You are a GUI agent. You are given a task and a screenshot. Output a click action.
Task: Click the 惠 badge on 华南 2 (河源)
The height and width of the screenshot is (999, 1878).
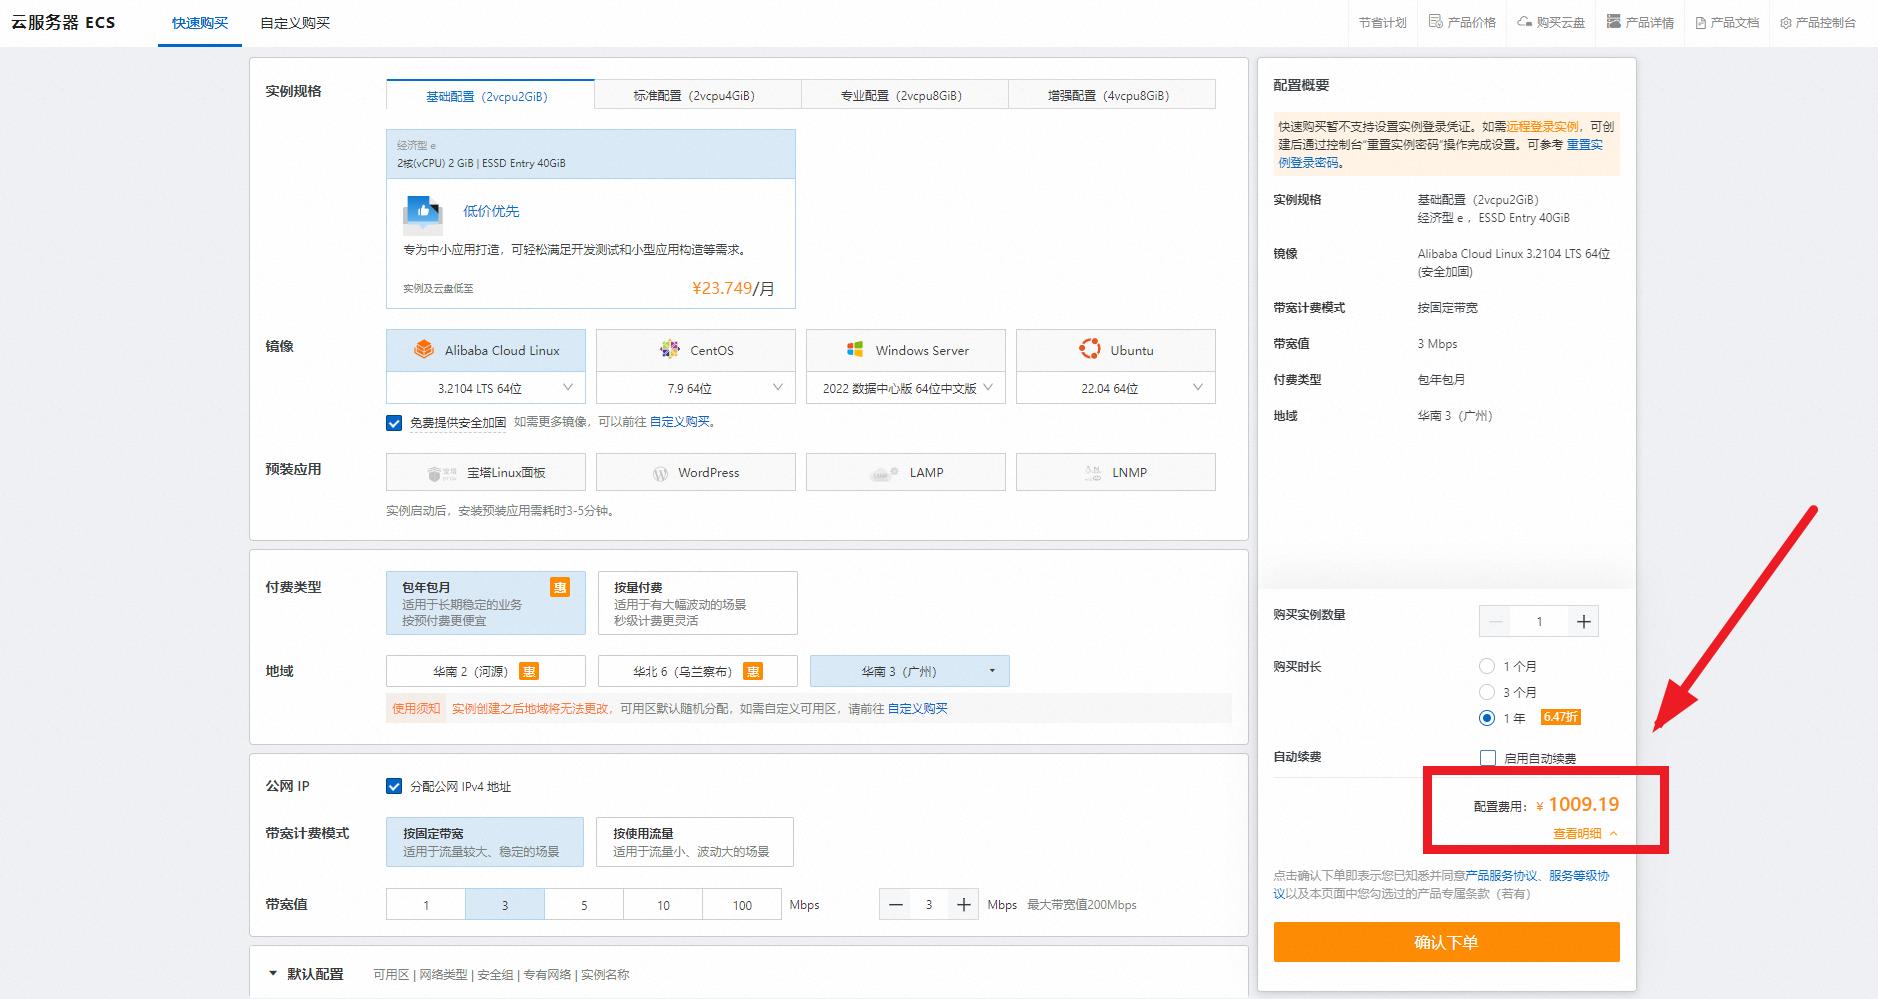pyautogui.click(x=529, y=672)
